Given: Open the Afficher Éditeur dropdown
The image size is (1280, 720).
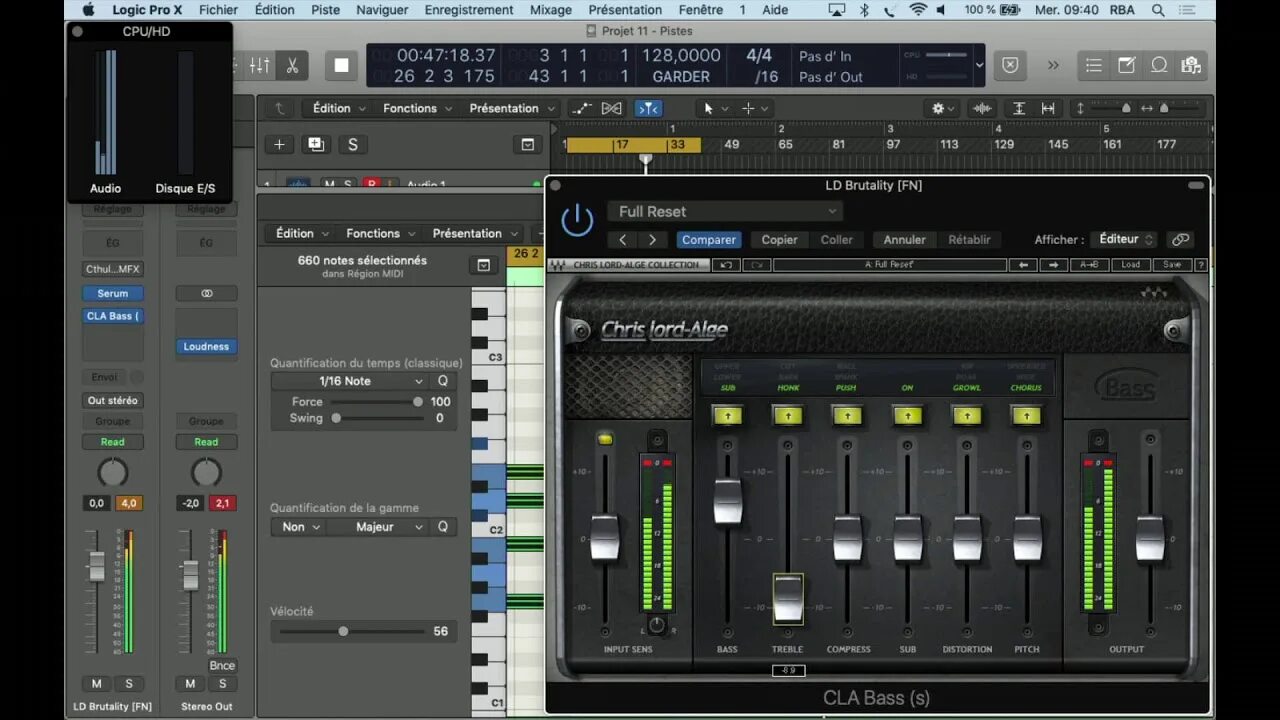Looking at the screenshot, I should point(1125,240).
